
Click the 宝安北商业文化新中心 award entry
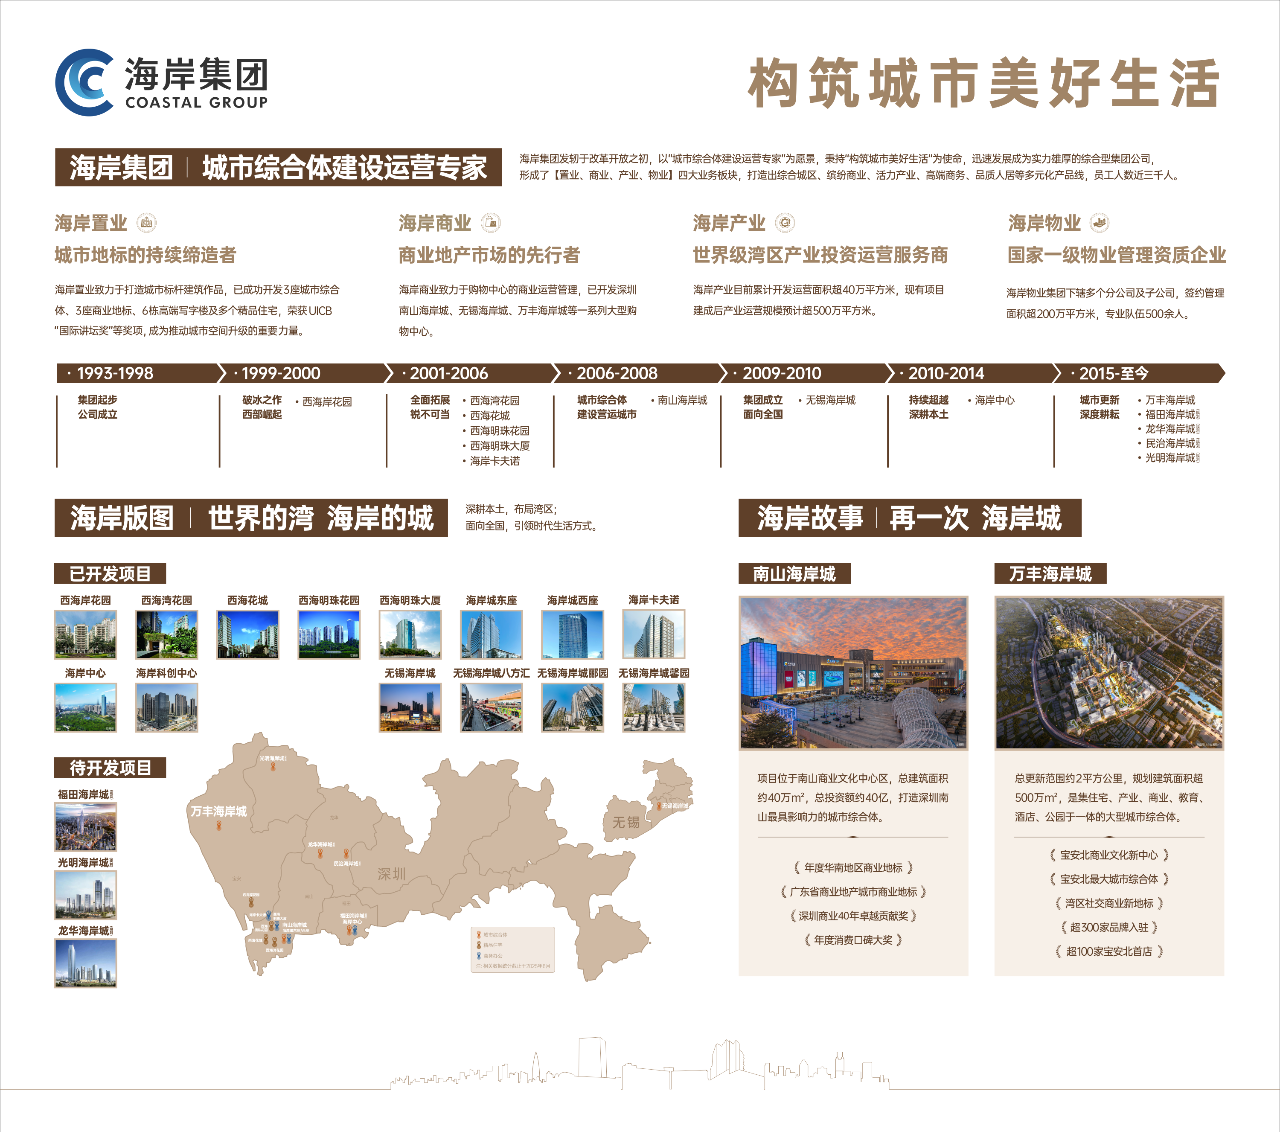[1109, 855]
